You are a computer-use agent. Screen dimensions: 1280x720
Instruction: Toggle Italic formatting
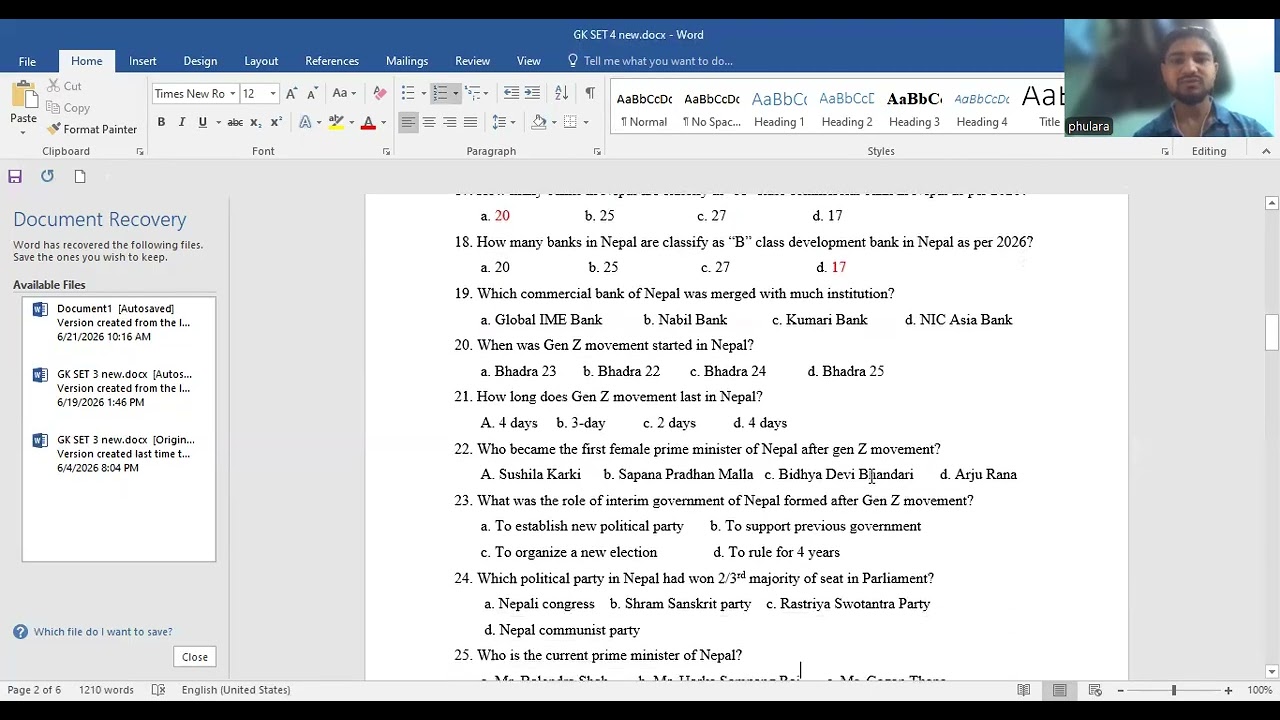pyautogui.click(x=181, y=122)
